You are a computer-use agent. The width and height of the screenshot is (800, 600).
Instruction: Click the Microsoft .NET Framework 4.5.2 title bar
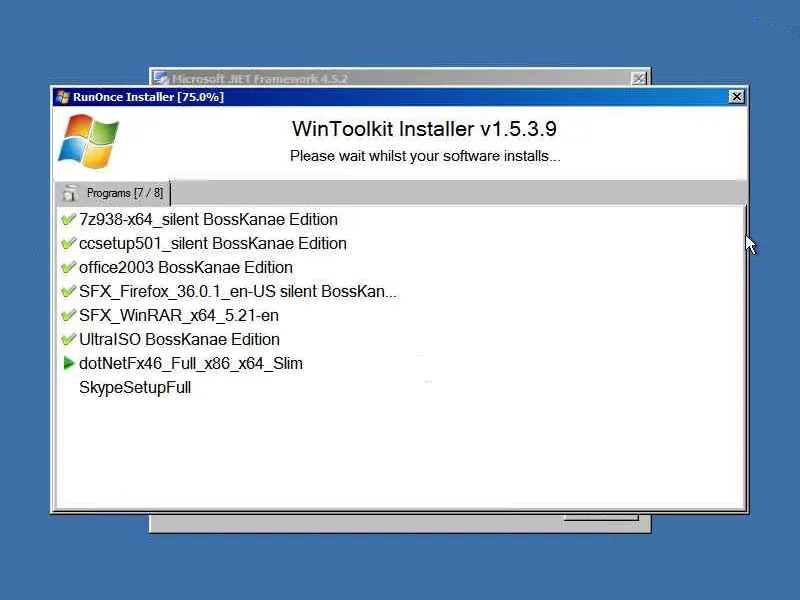tap(400, 78)
